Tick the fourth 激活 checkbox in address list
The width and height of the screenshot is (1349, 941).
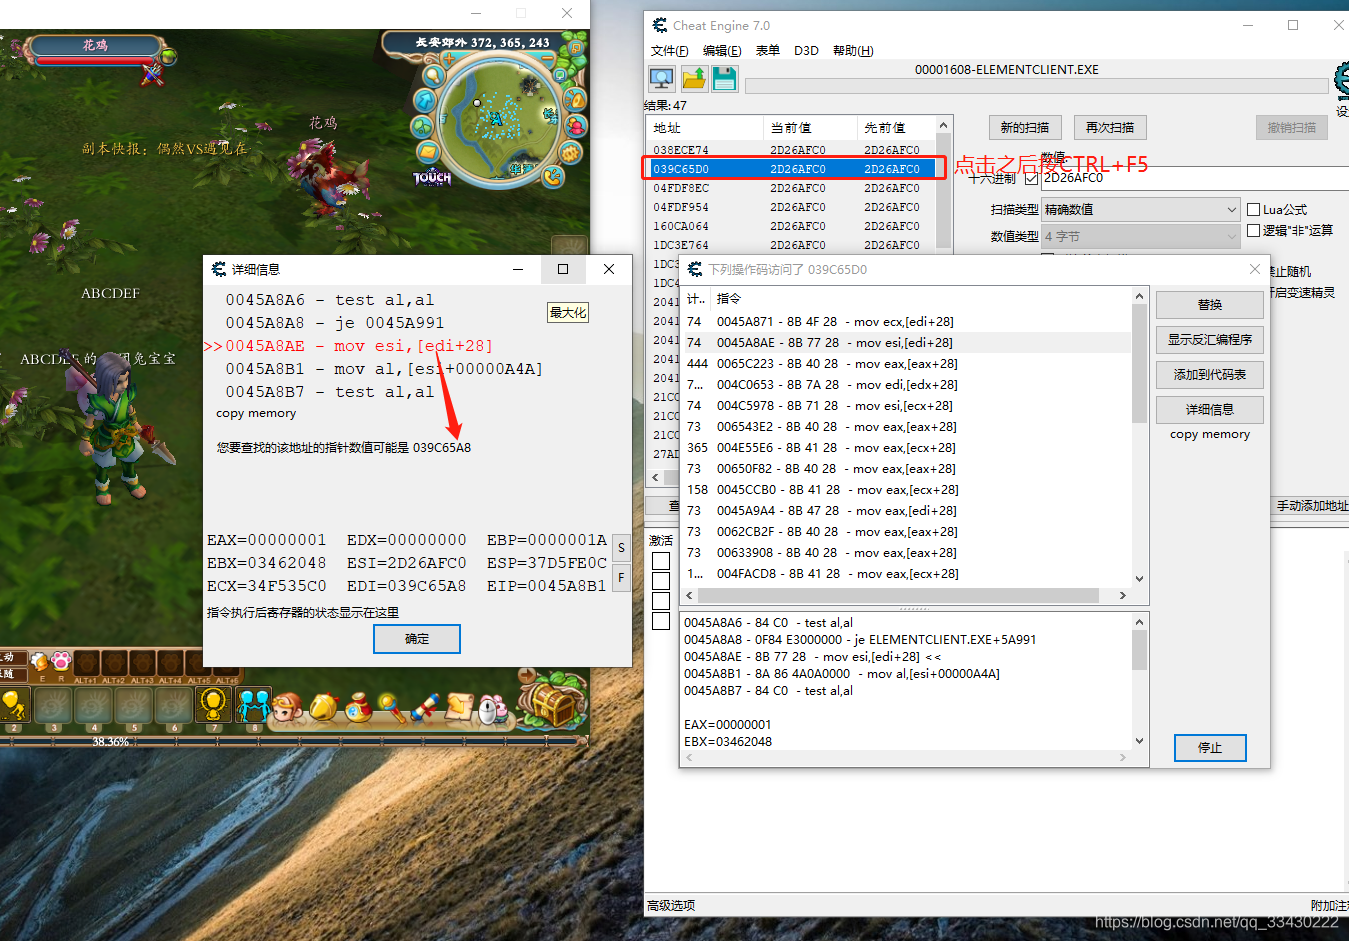tap(661, 621)
